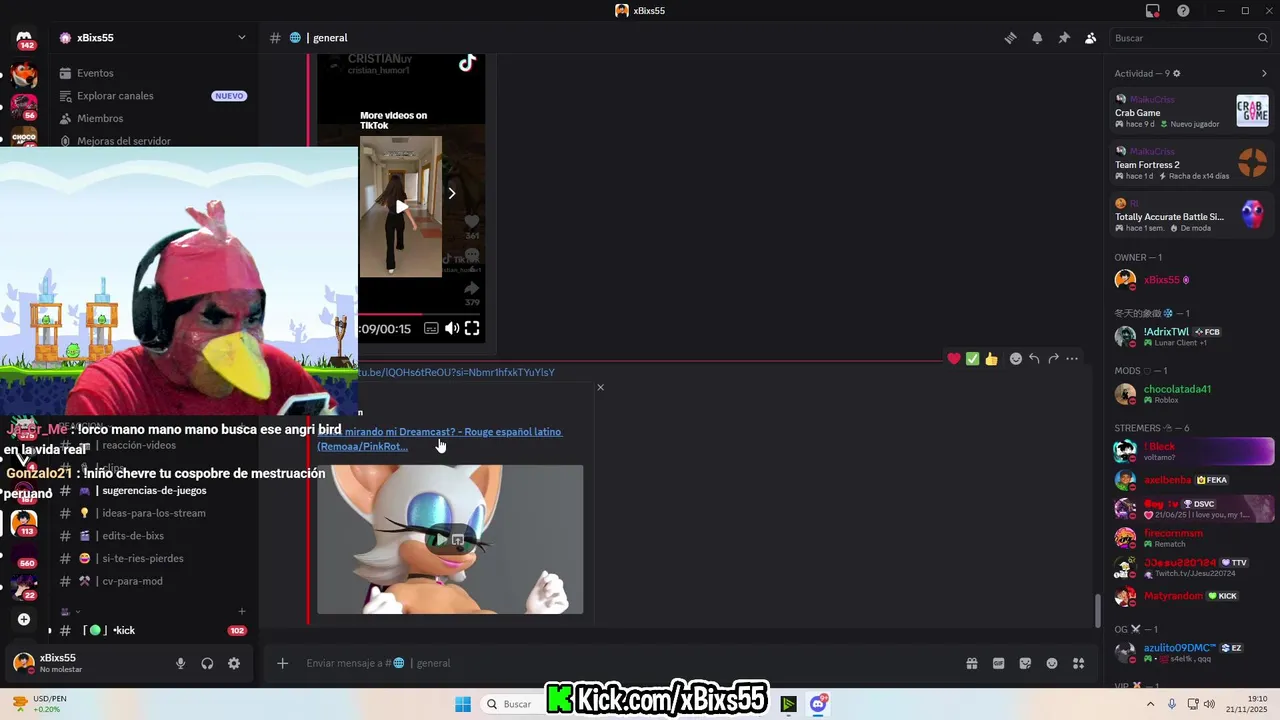Open attachment plus button beside message box
1280x720 pixels.
(x=283, y=663)
